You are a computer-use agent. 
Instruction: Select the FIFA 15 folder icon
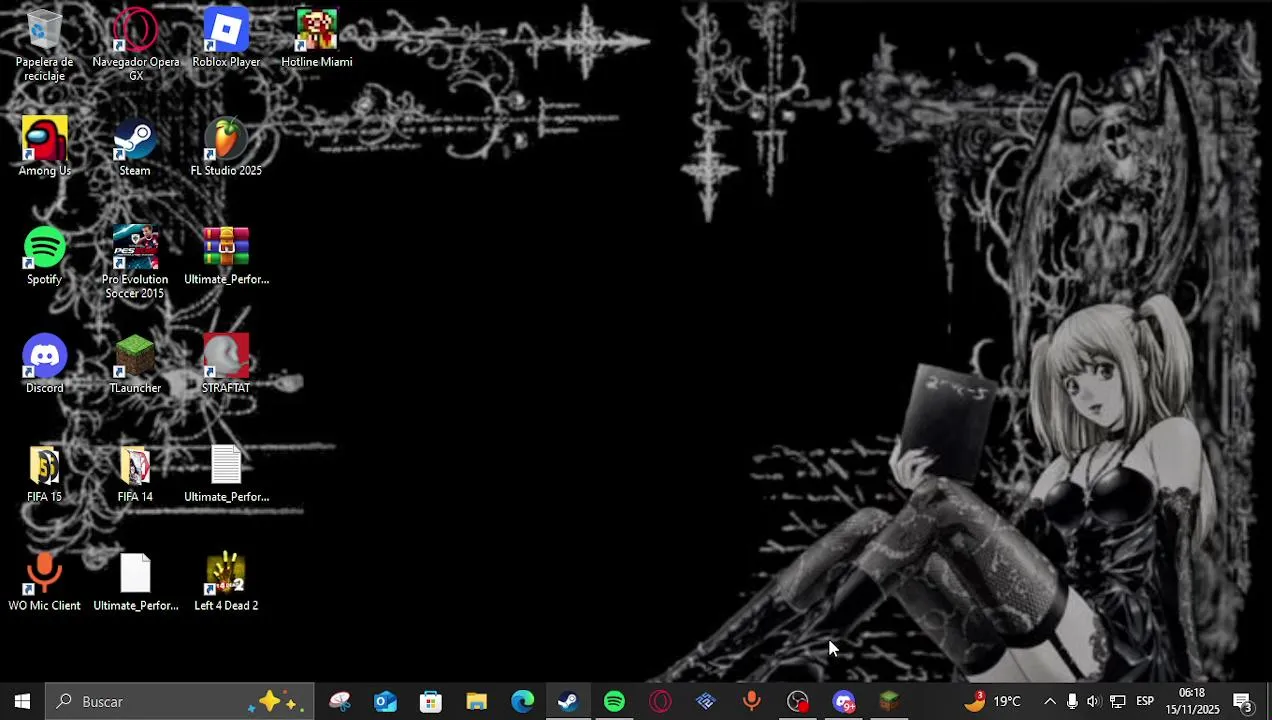44,475
